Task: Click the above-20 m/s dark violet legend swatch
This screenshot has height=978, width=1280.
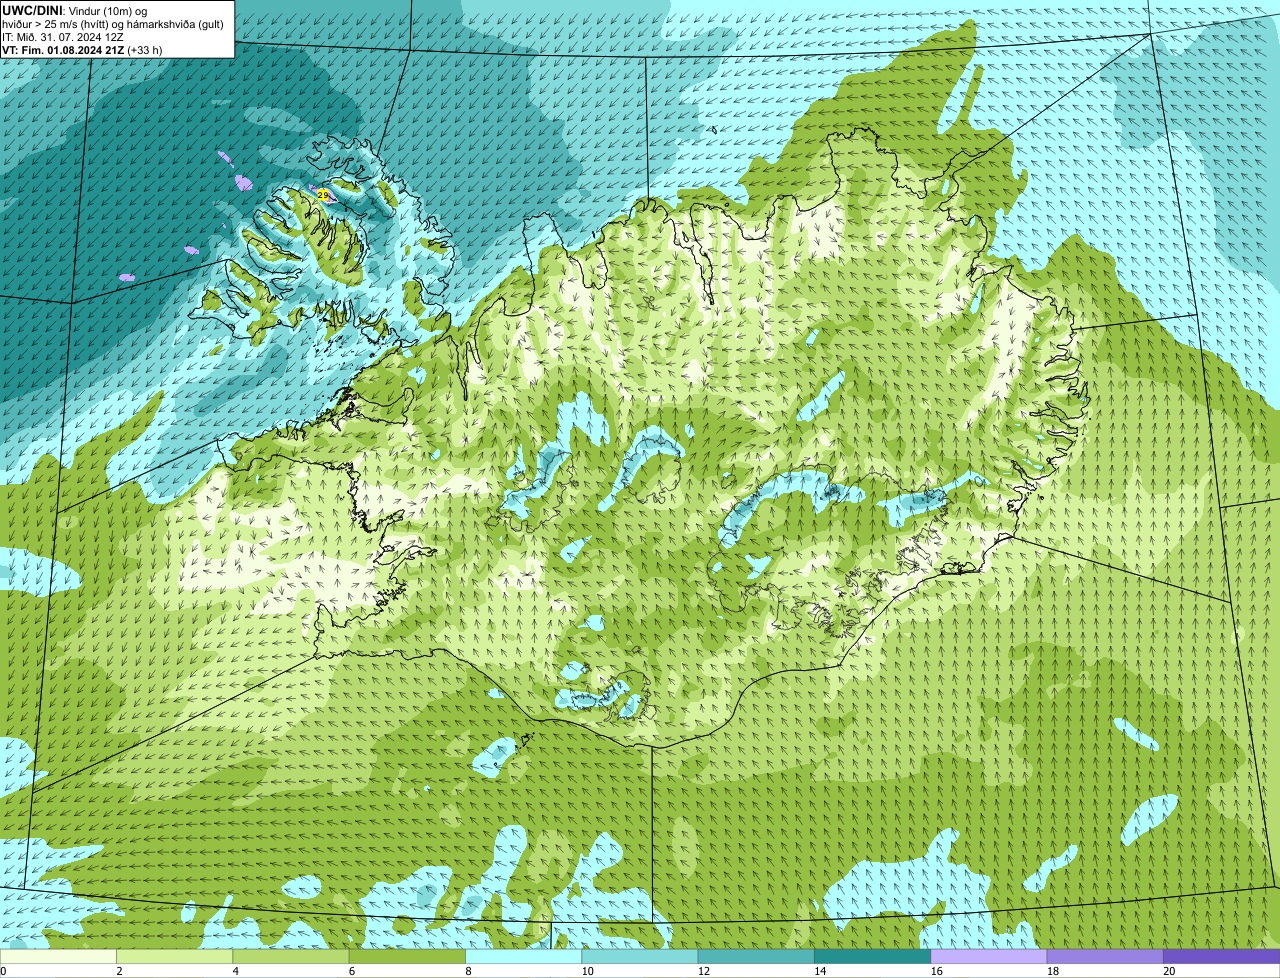Action: 1221,956
